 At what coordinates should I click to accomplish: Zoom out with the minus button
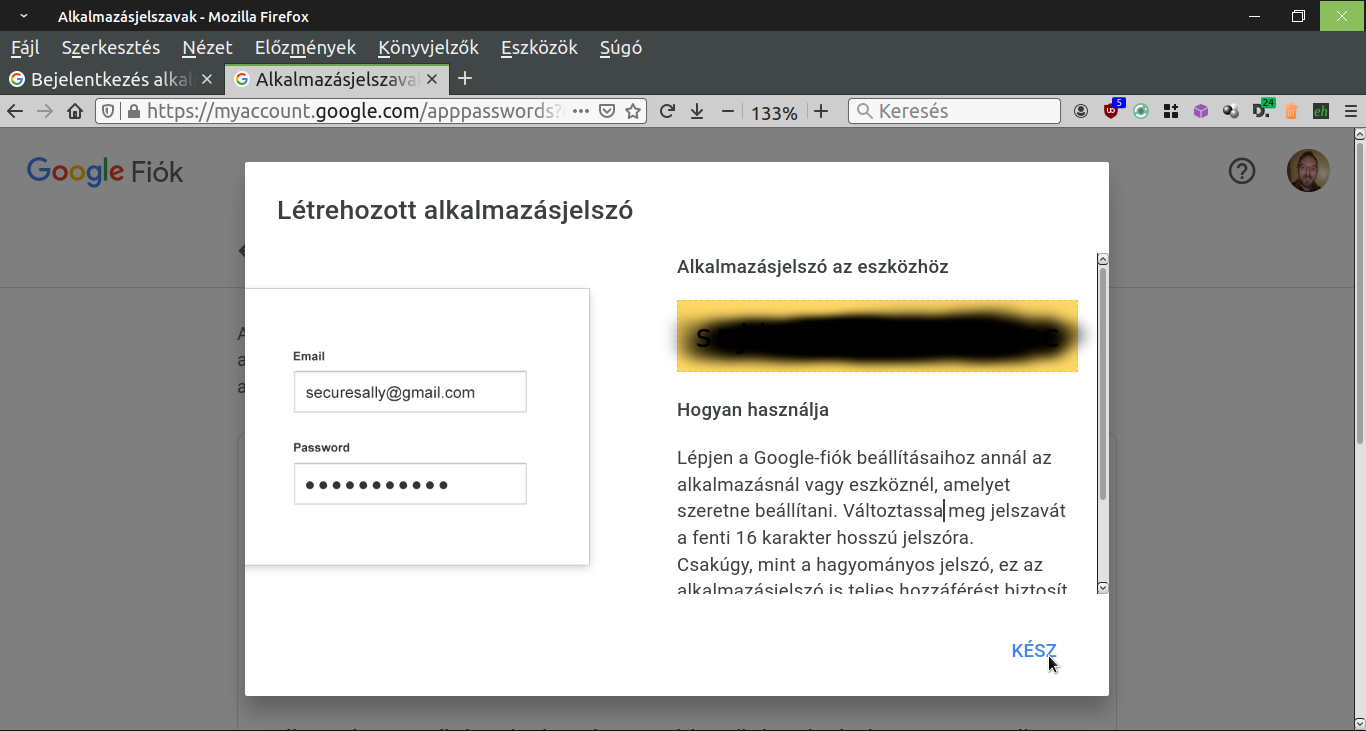coord(728,111)
